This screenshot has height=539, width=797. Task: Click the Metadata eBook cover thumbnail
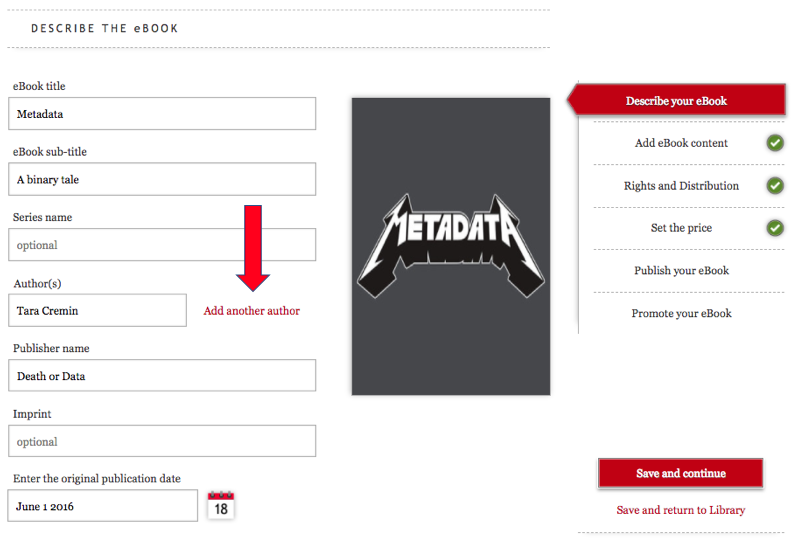[450, 246]
